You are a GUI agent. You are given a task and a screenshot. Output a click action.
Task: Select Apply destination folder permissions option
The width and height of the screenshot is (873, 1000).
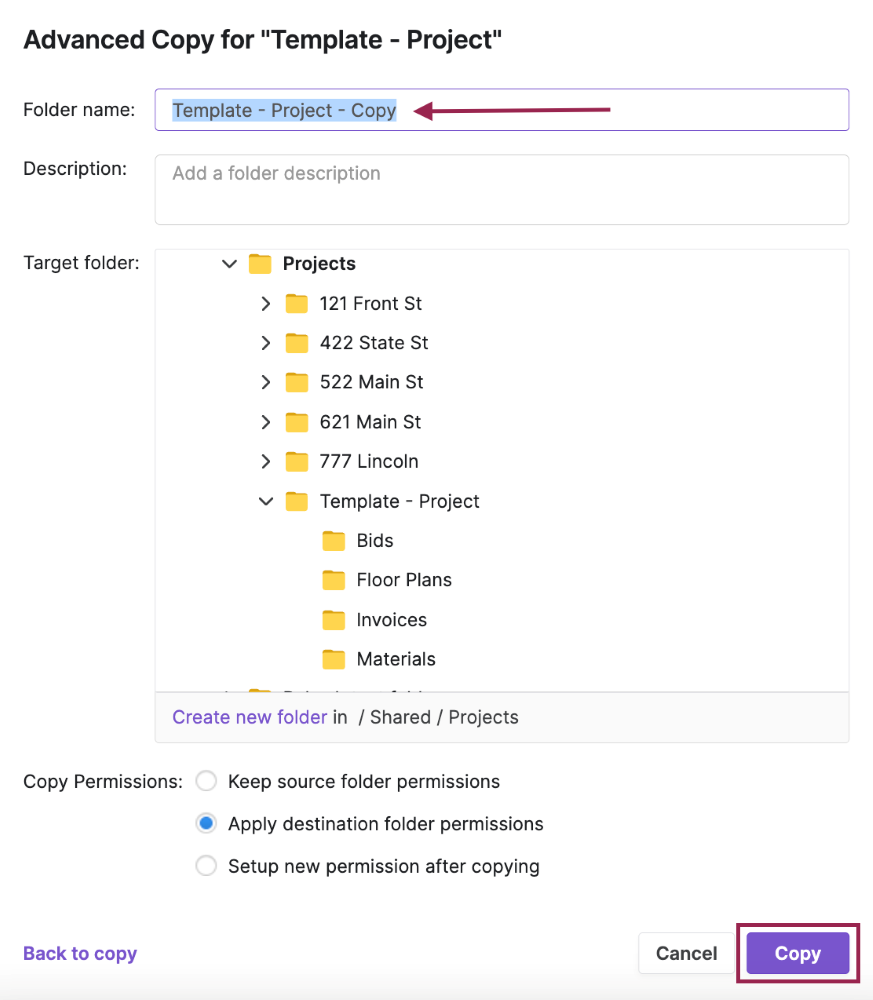(206, 823)
